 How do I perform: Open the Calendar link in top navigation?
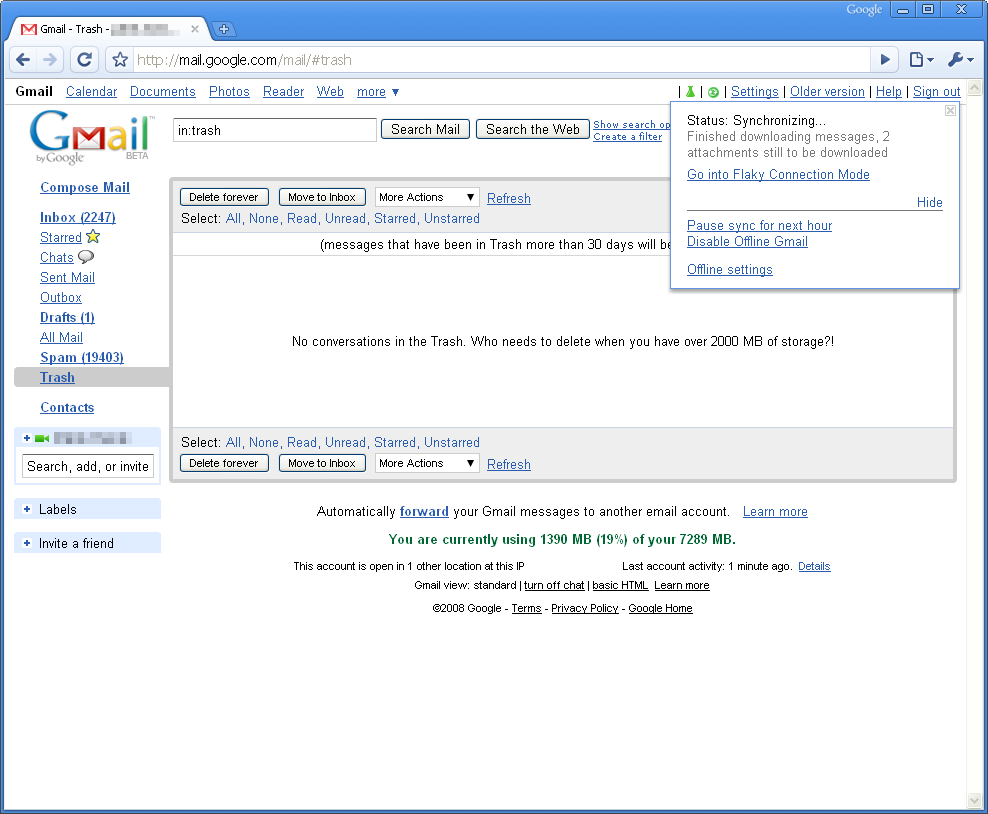coord(91,92)
